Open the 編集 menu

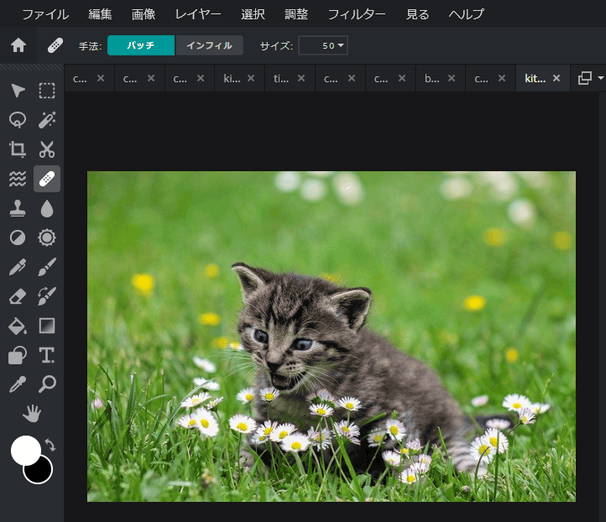point(100,15)
